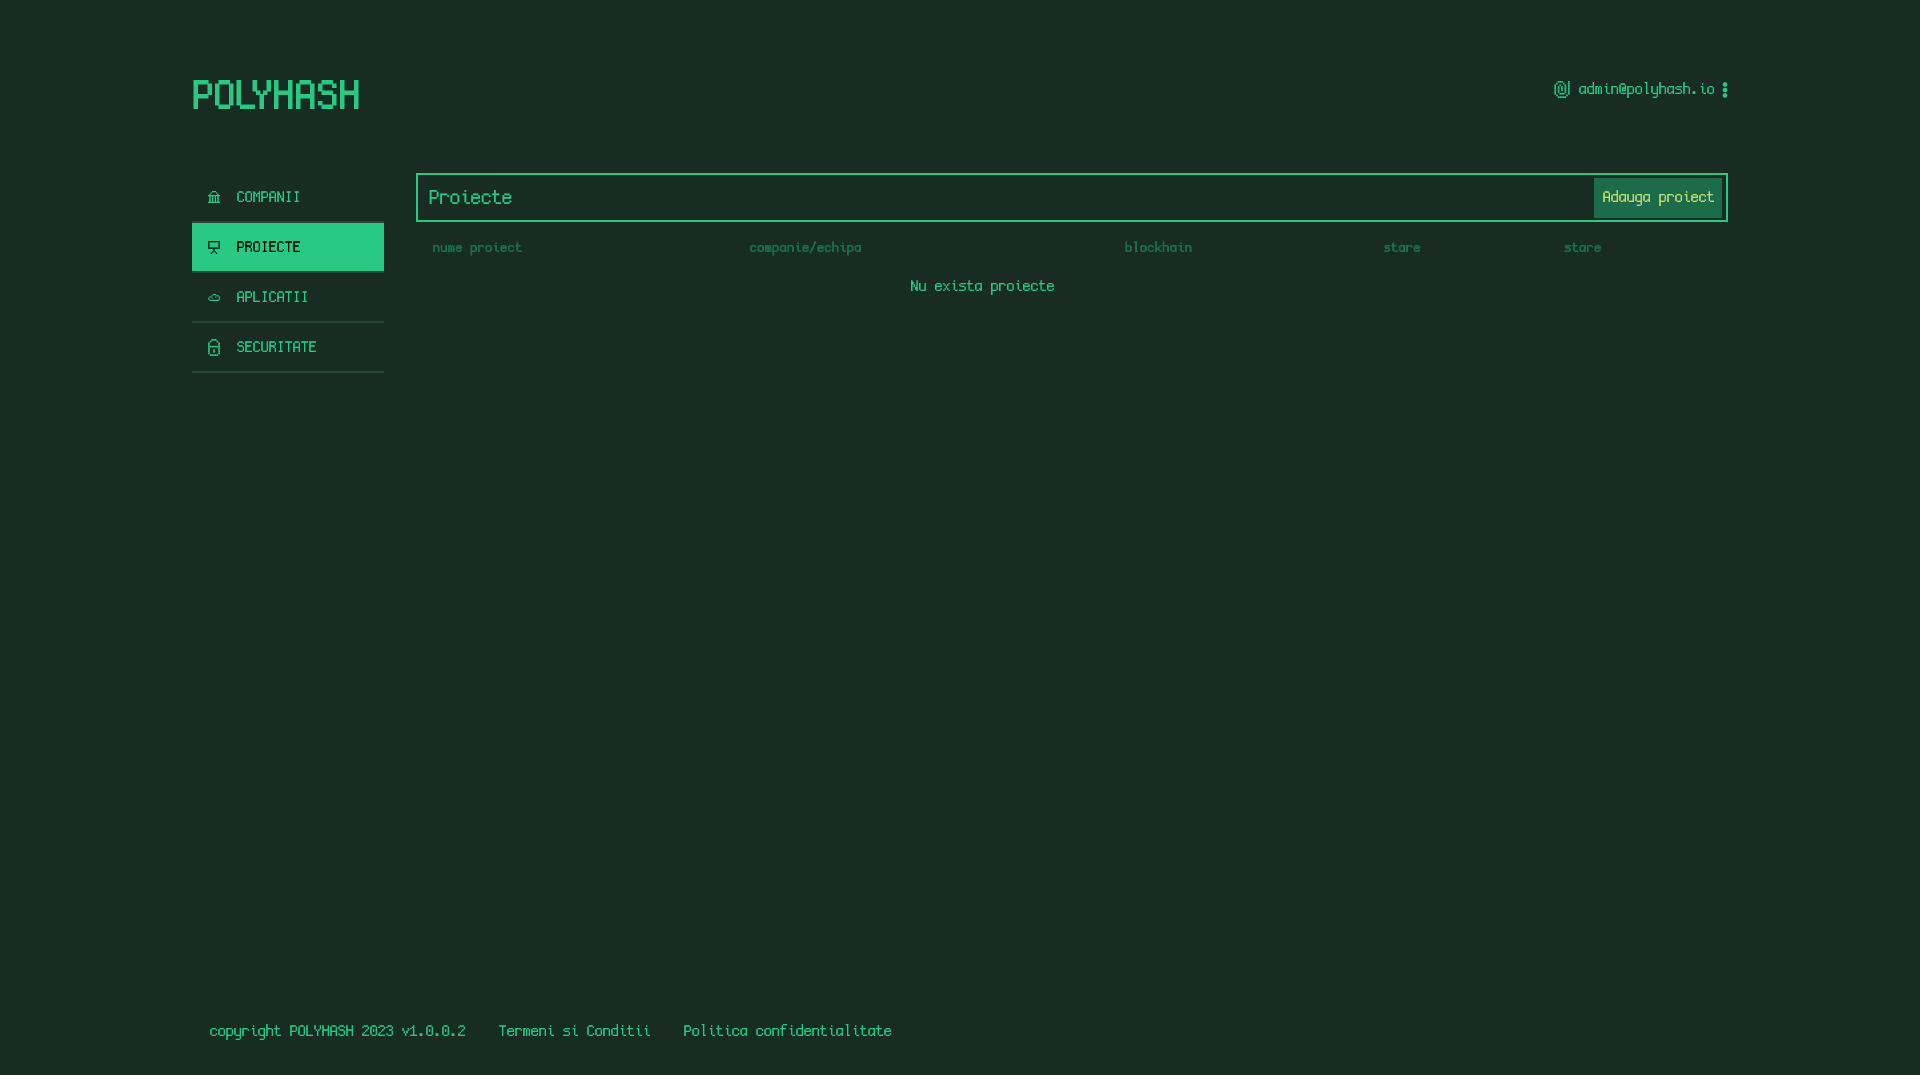The width and height of the screenshot is (1920, 1075).
Task: Go to the COMPANII sidebar section
Action: click(x=268, y=197)
